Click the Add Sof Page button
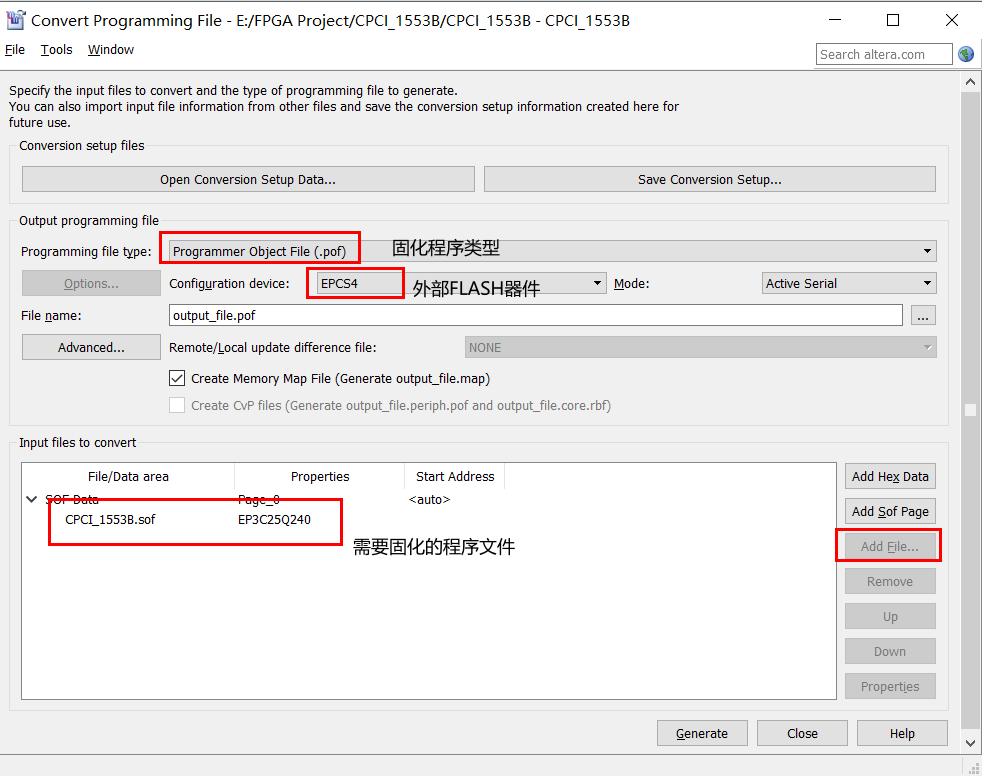Viewport: 982px width, 776px height. [x=889, y=511]
